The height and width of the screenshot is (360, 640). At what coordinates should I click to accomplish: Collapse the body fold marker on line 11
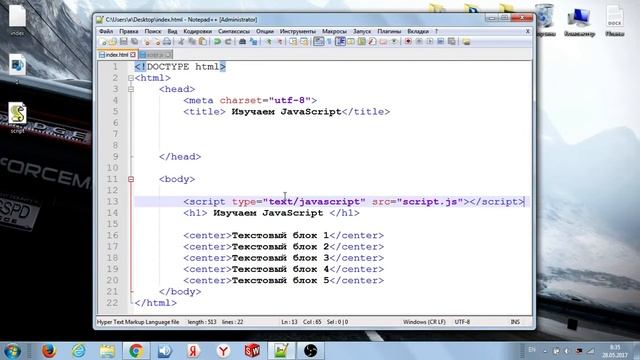(131, 179)
